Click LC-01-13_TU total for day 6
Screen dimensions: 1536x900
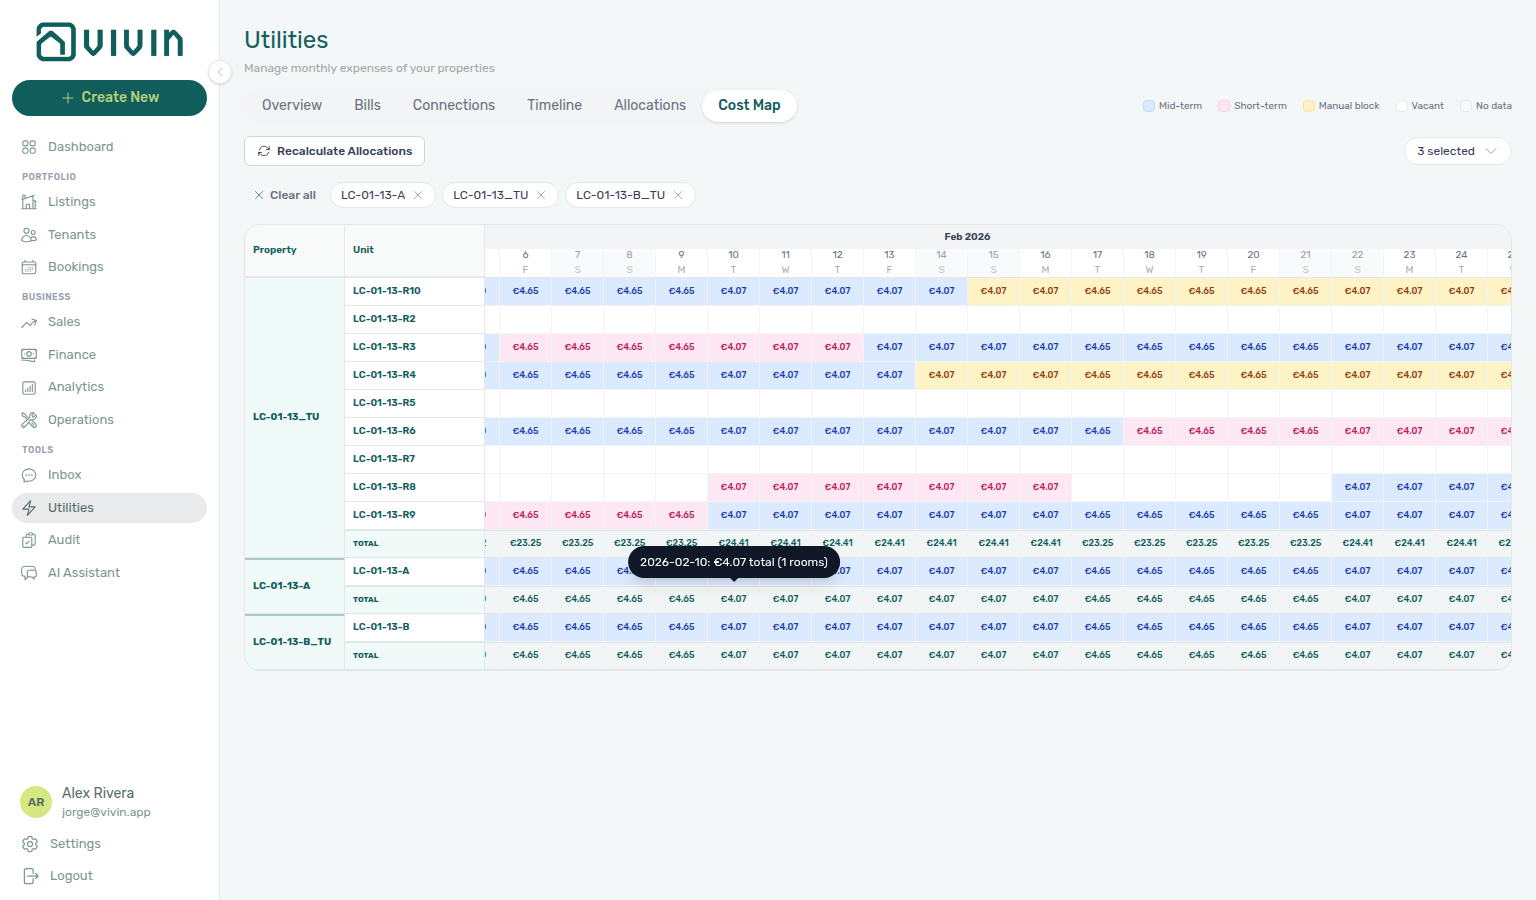[525, 543]
